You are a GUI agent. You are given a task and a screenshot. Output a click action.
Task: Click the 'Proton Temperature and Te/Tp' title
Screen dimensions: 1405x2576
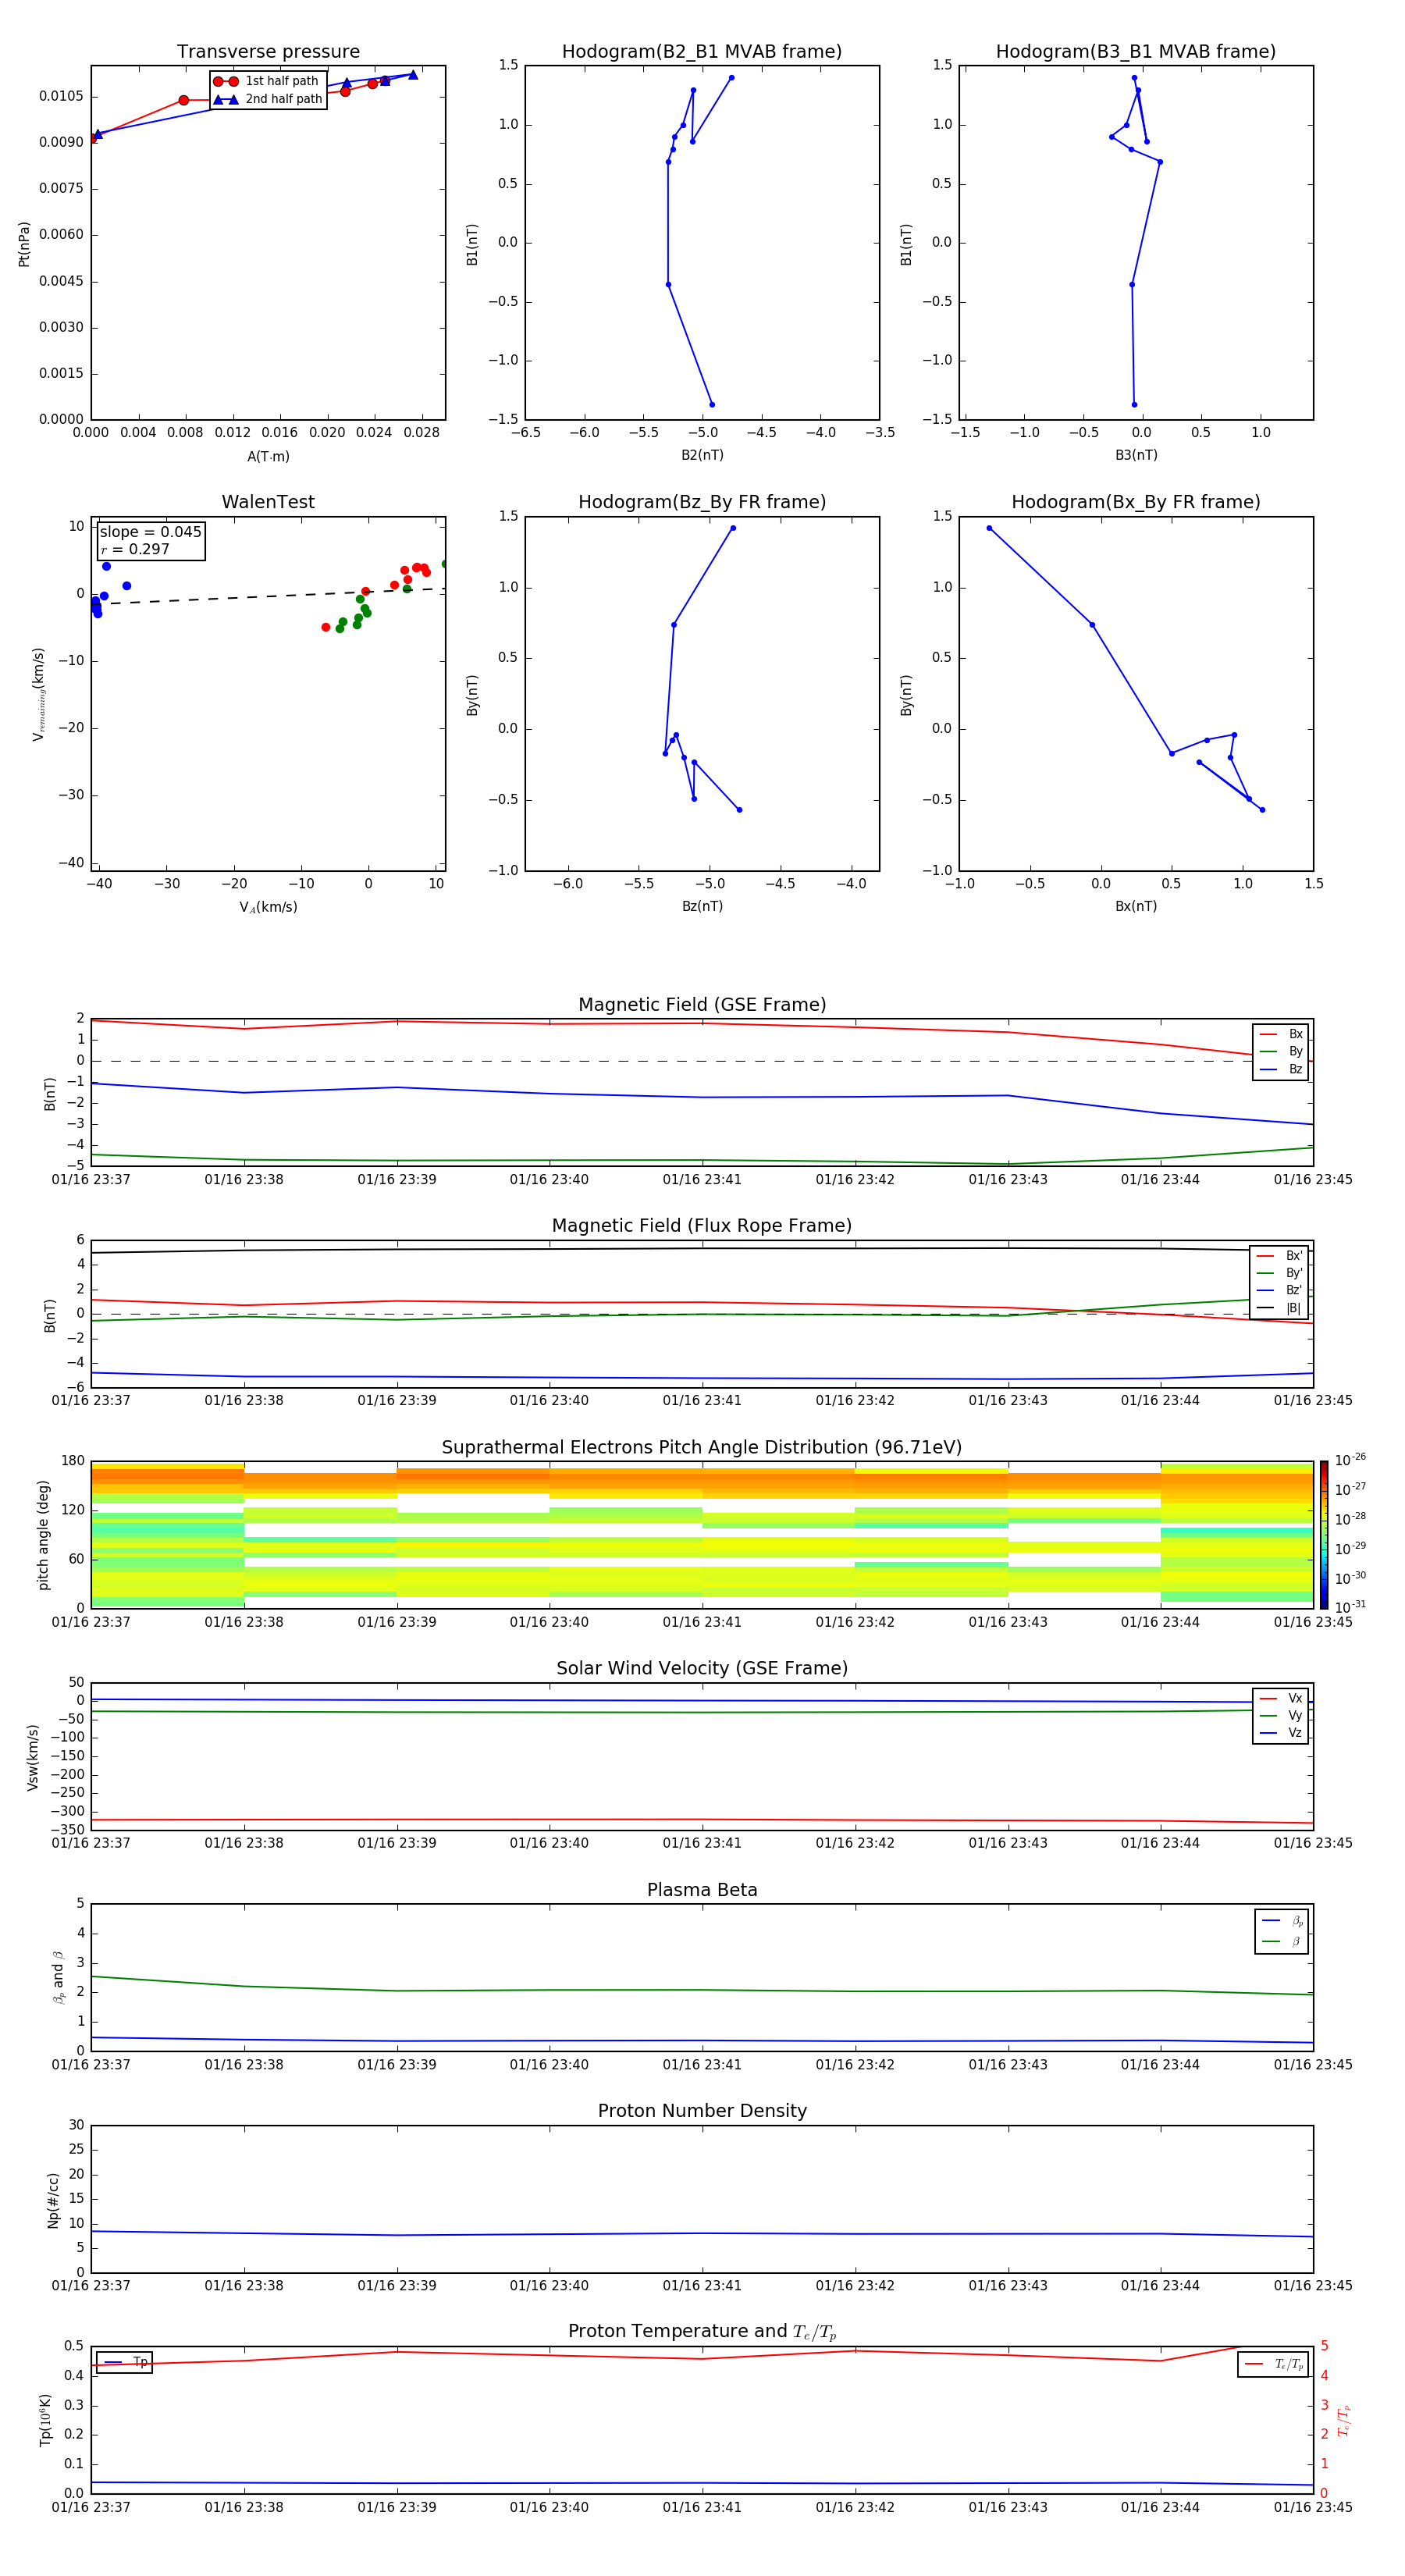click(702, 2332)
